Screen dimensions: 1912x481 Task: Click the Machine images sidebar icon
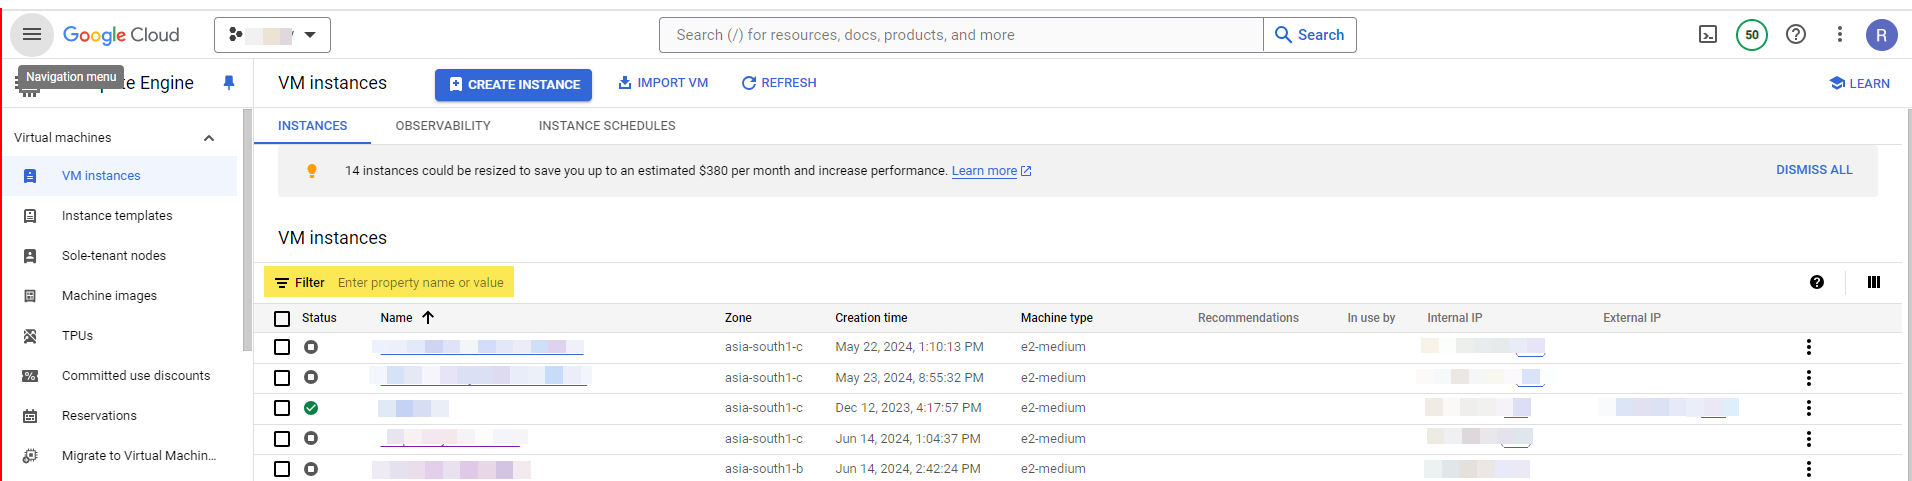[30, 296]
